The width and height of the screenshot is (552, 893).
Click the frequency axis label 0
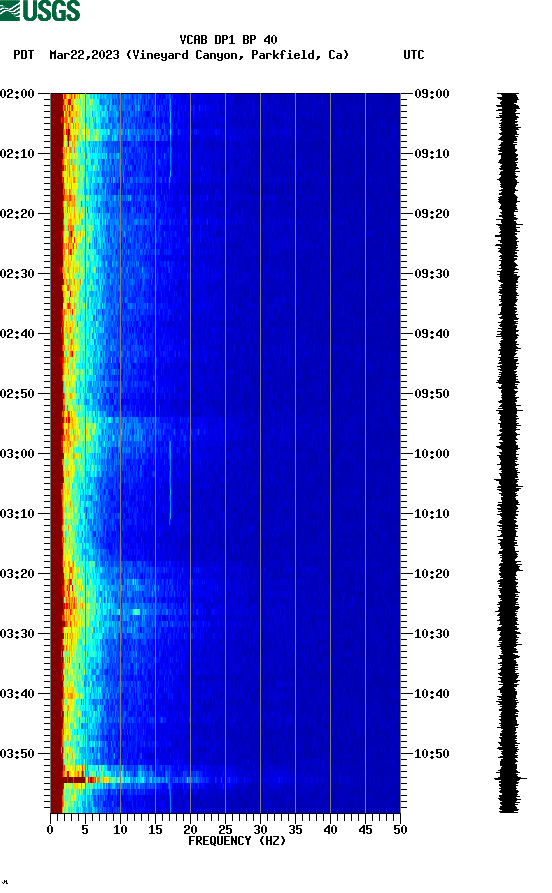tap(50, 830)
